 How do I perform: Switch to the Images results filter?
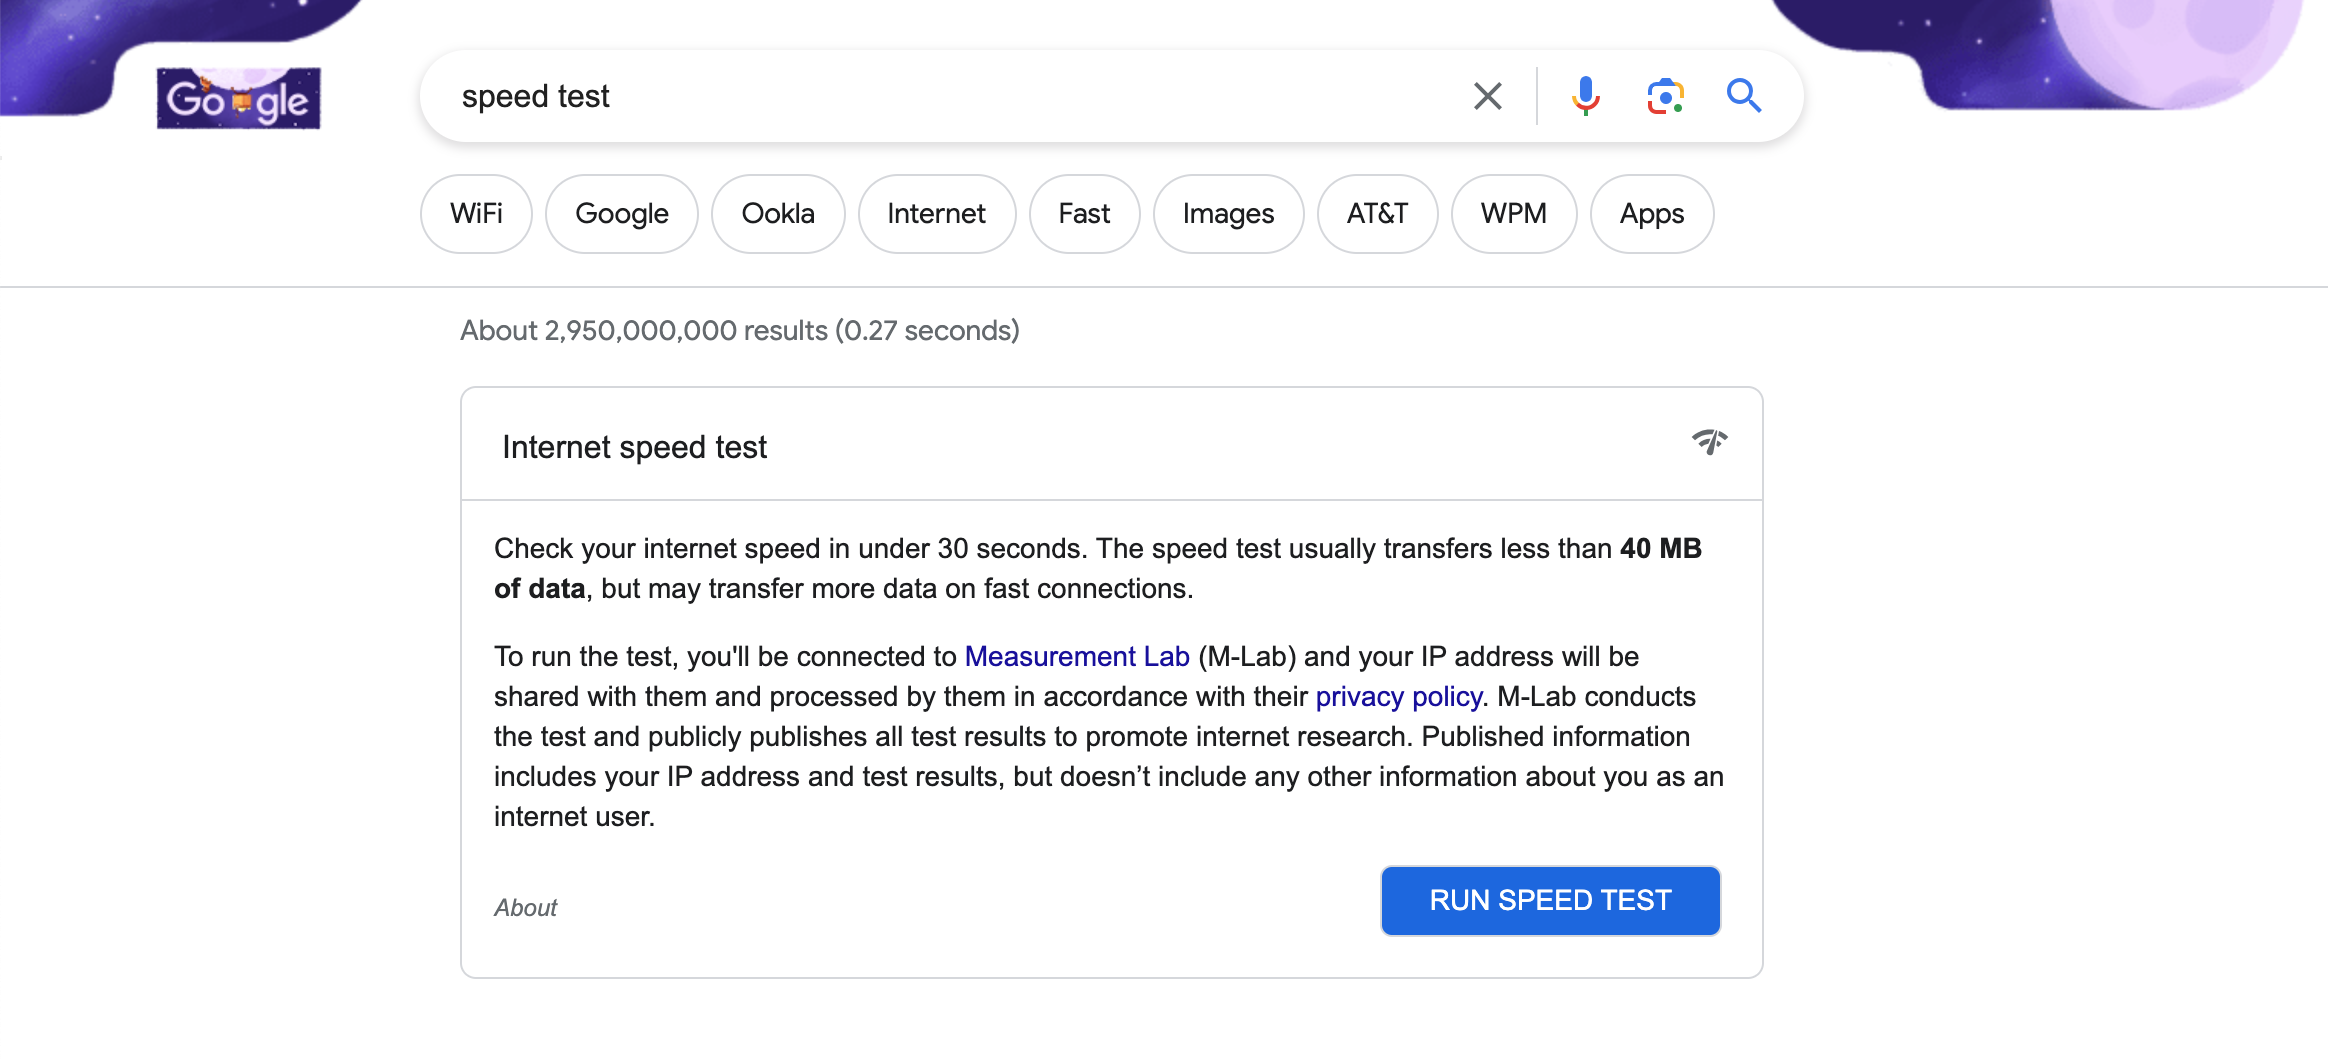point(1228,213)
